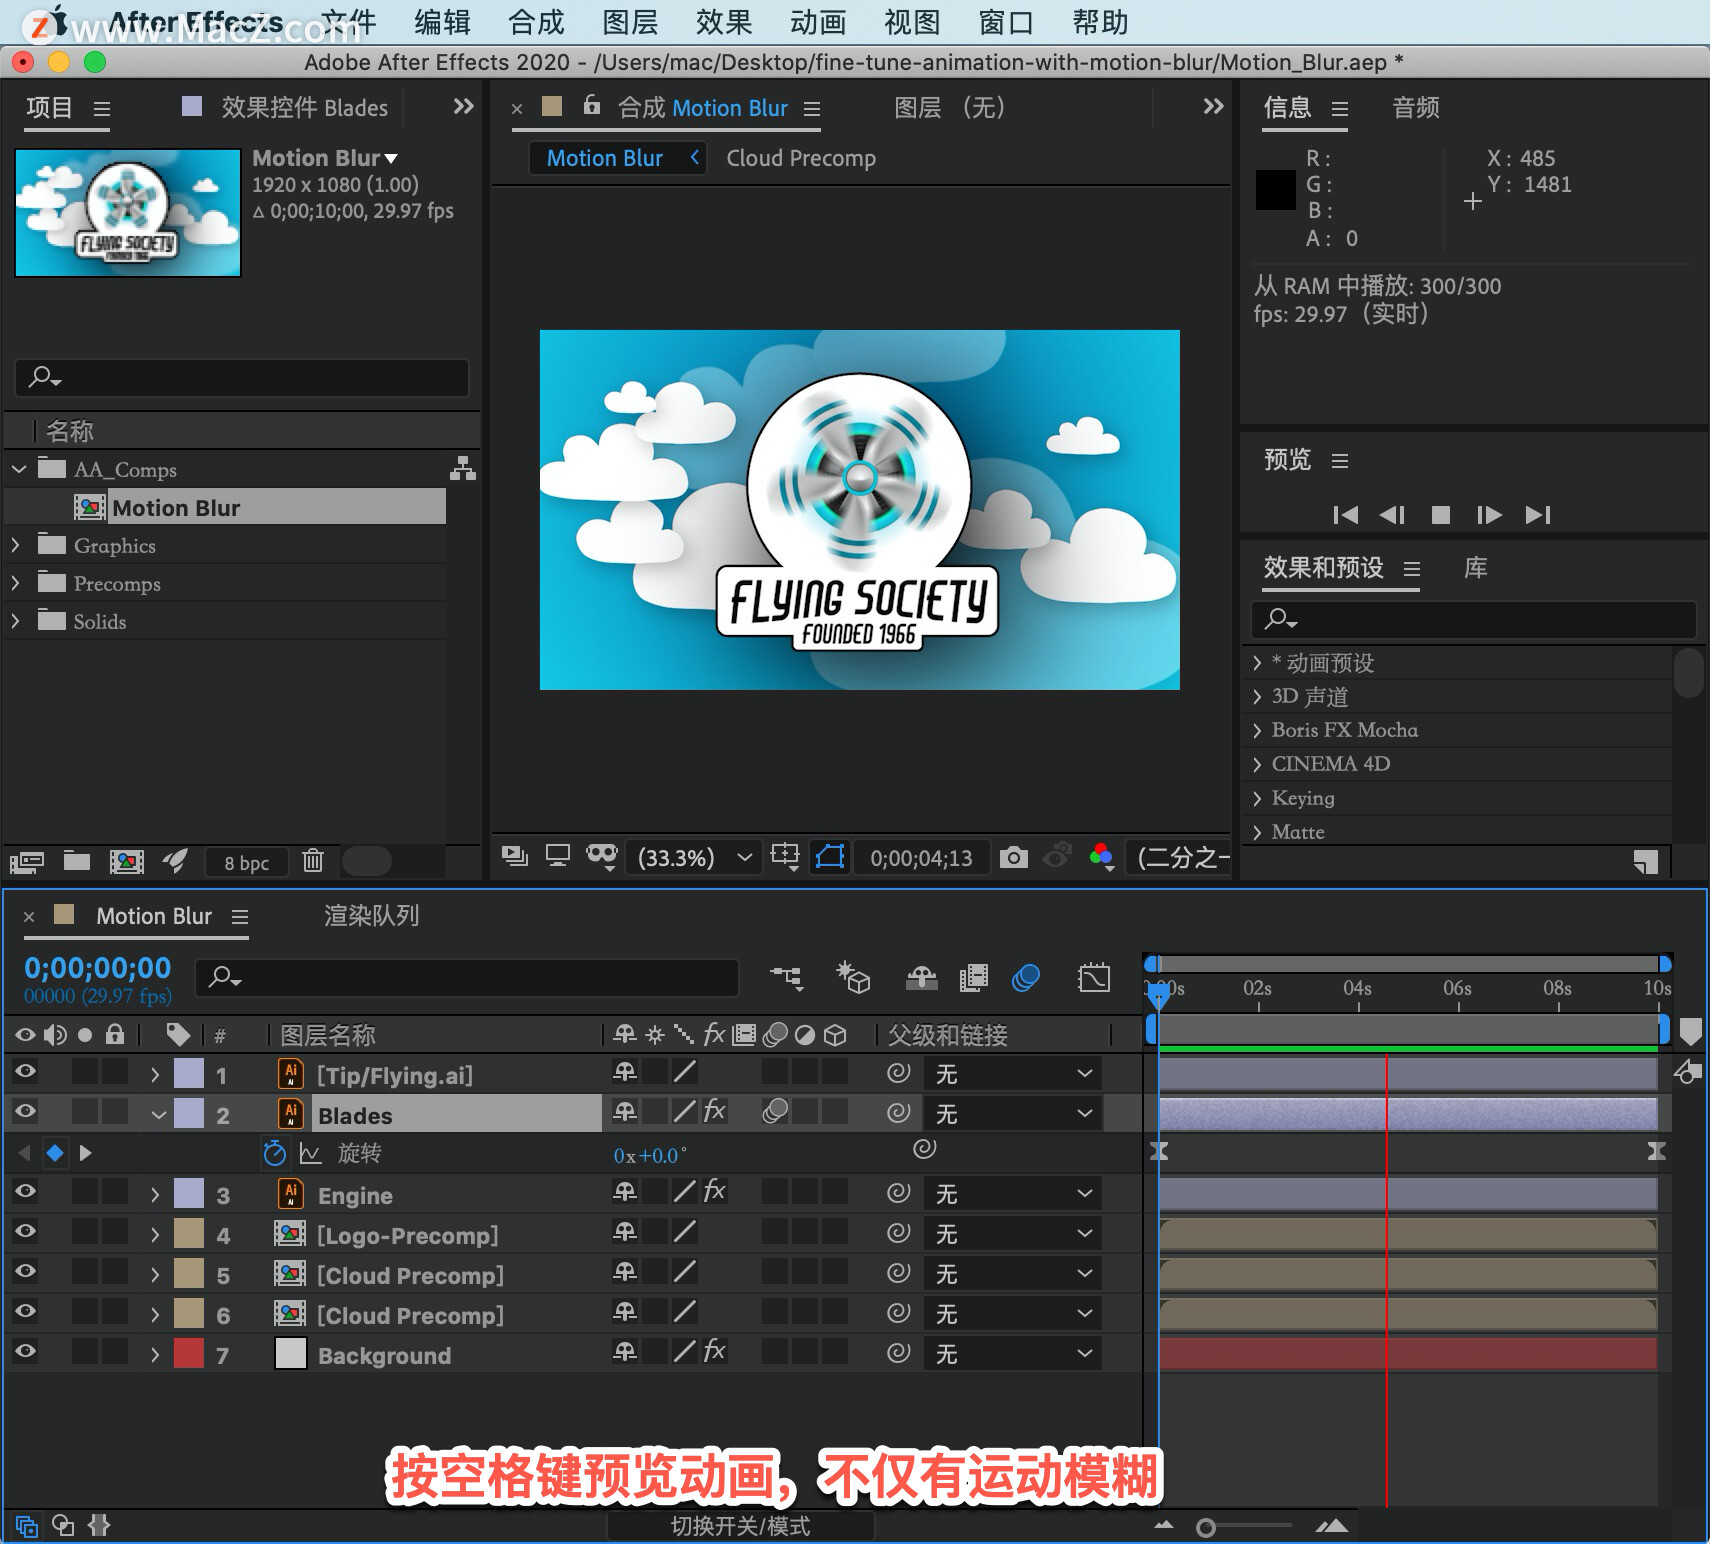Click the Blades layer purple label swatch
This screenshot has width=1710, height=1544.
[189, 1113]
